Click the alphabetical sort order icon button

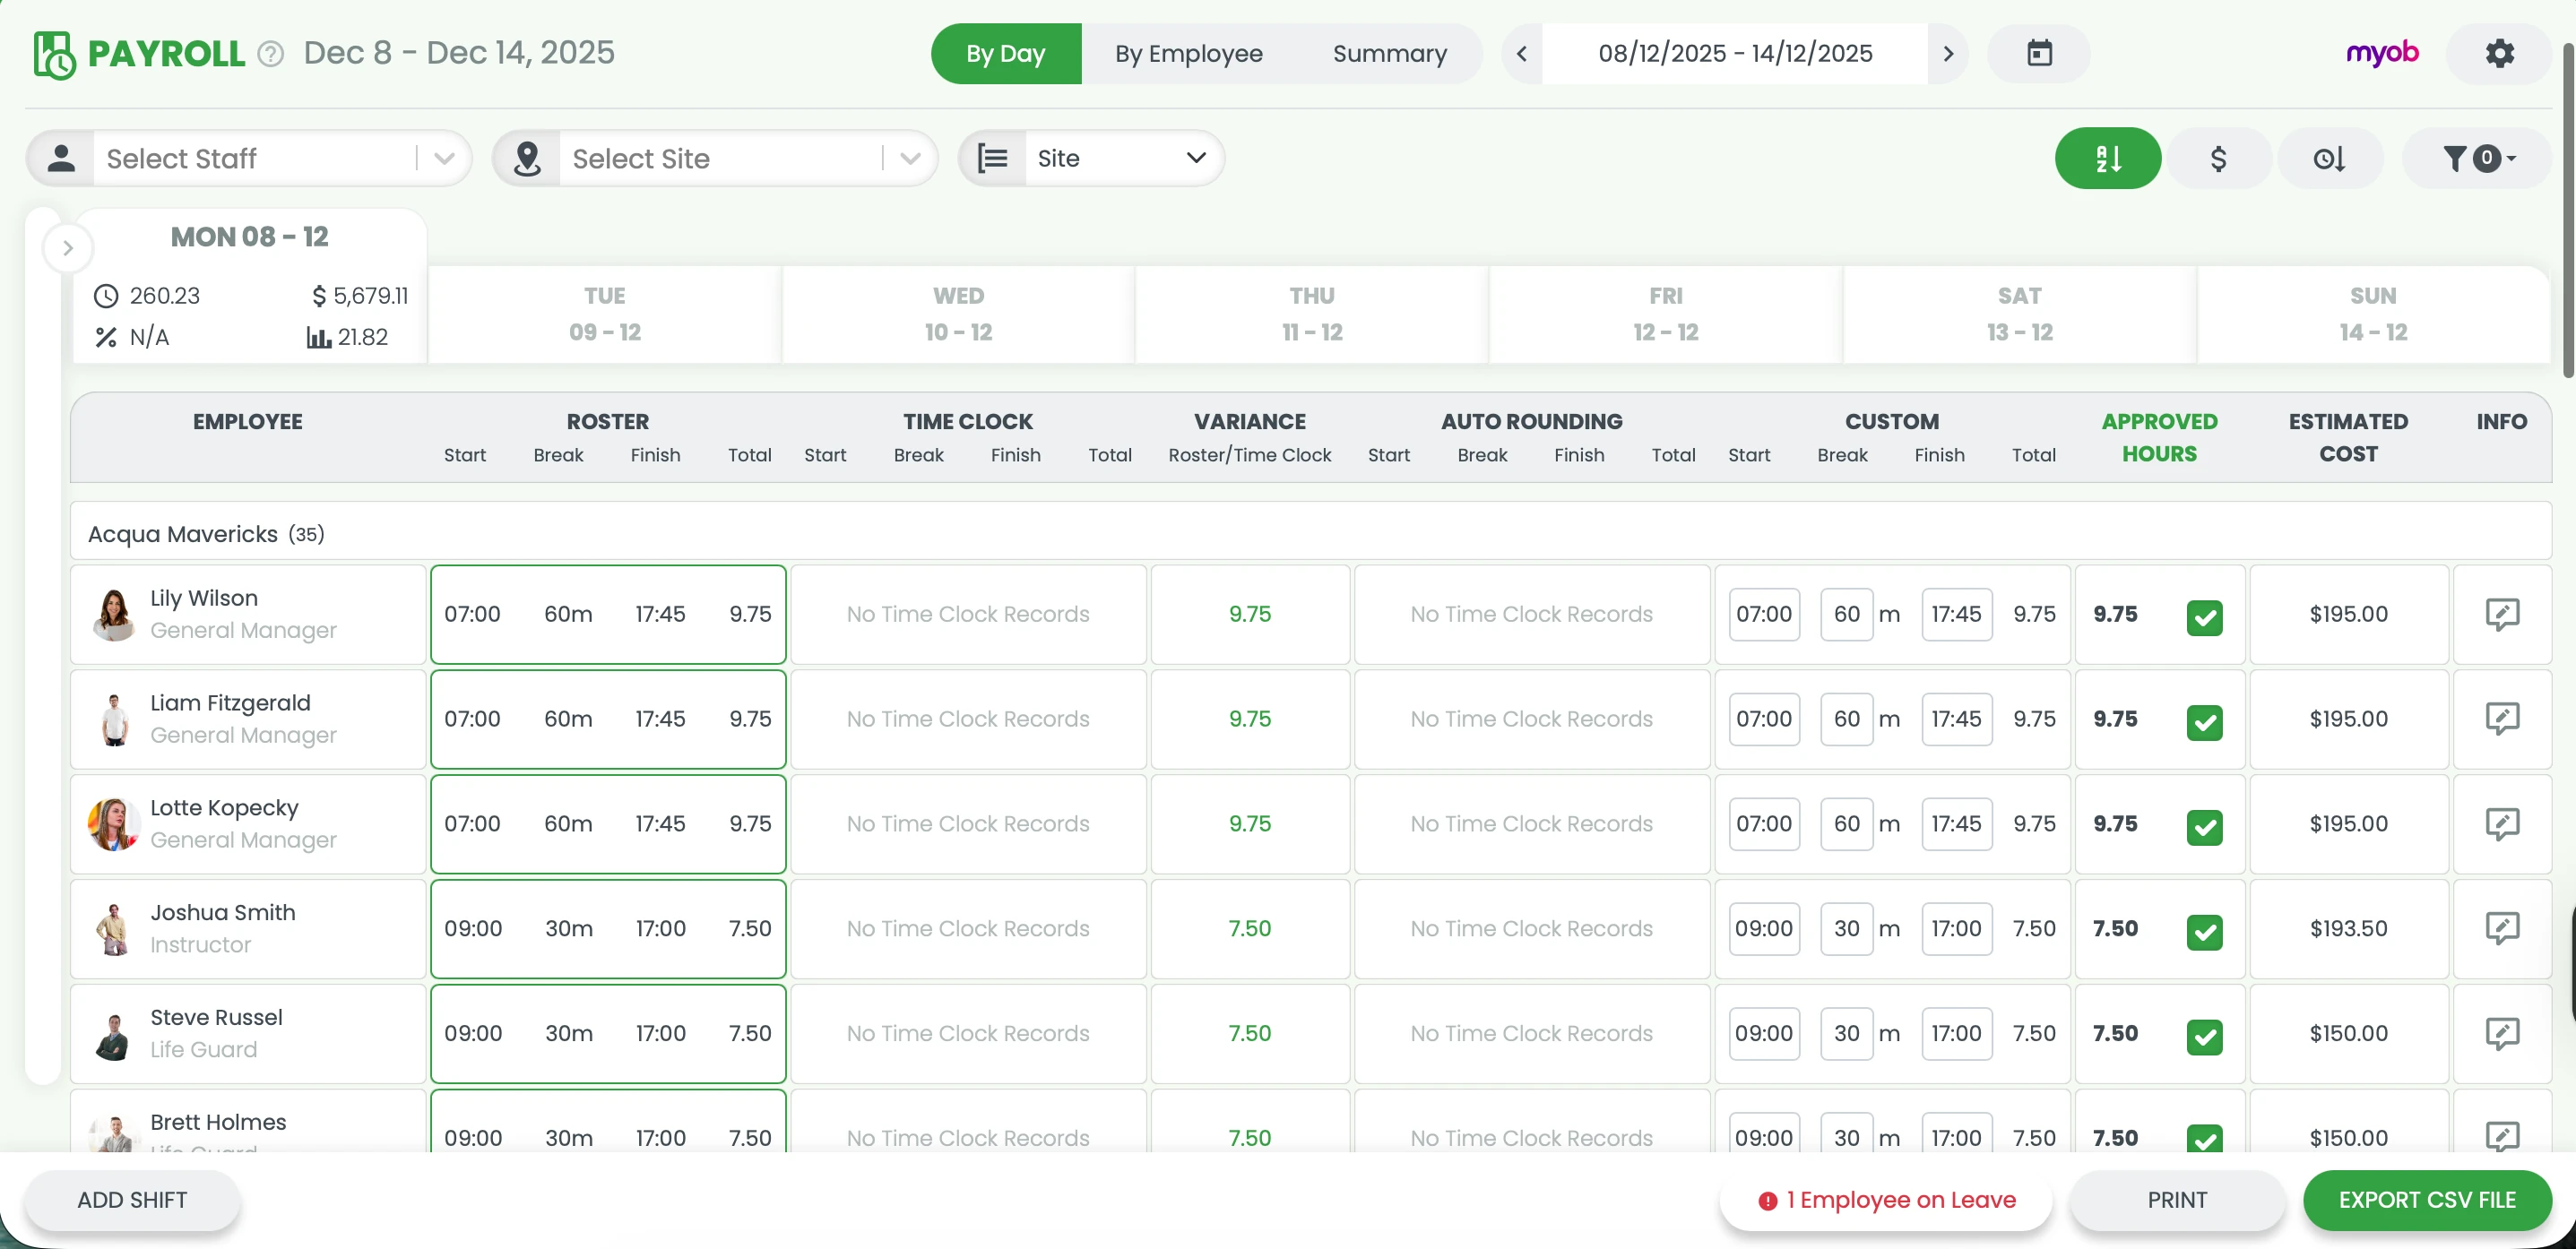(x=2107, y=158)
